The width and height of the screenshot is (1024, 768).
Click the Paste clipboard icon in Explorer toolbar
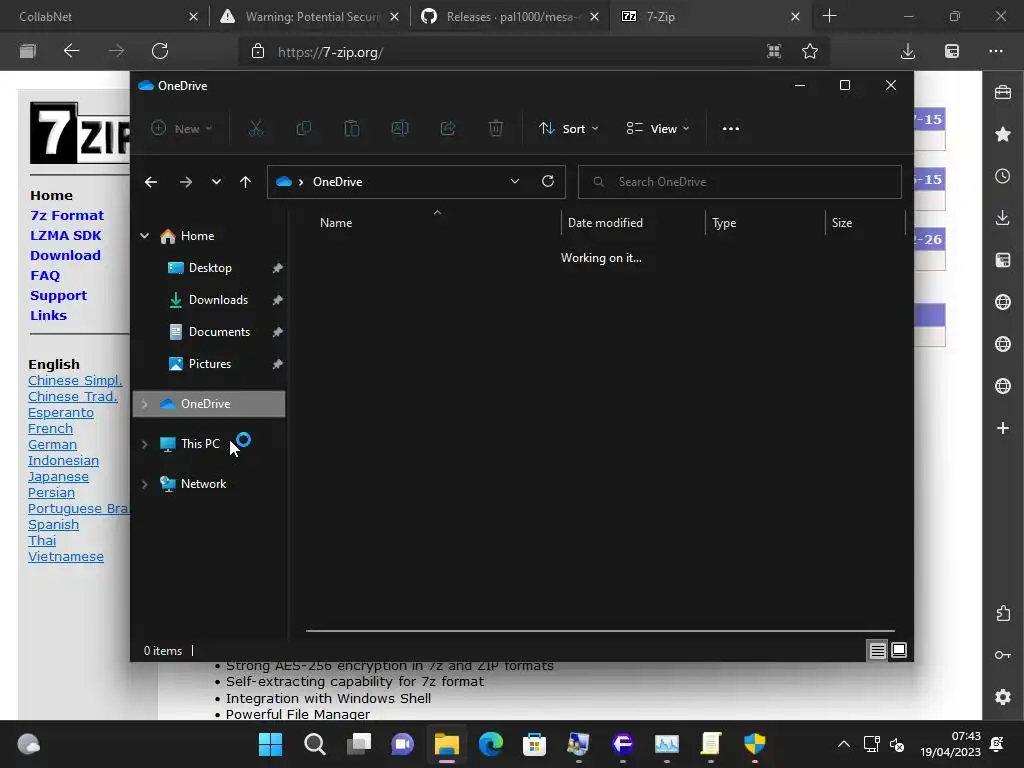[352, 129]
